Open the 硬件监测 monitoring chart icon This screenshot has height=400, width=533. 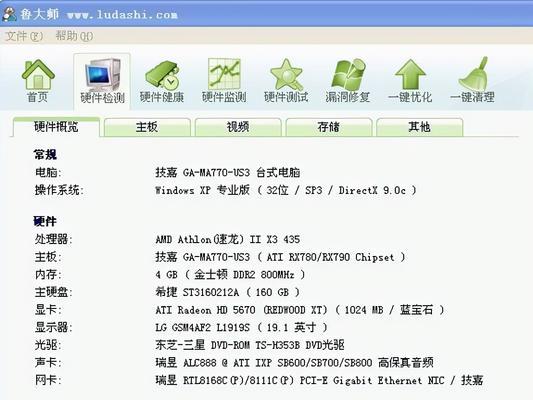click(x=224, y=81)
